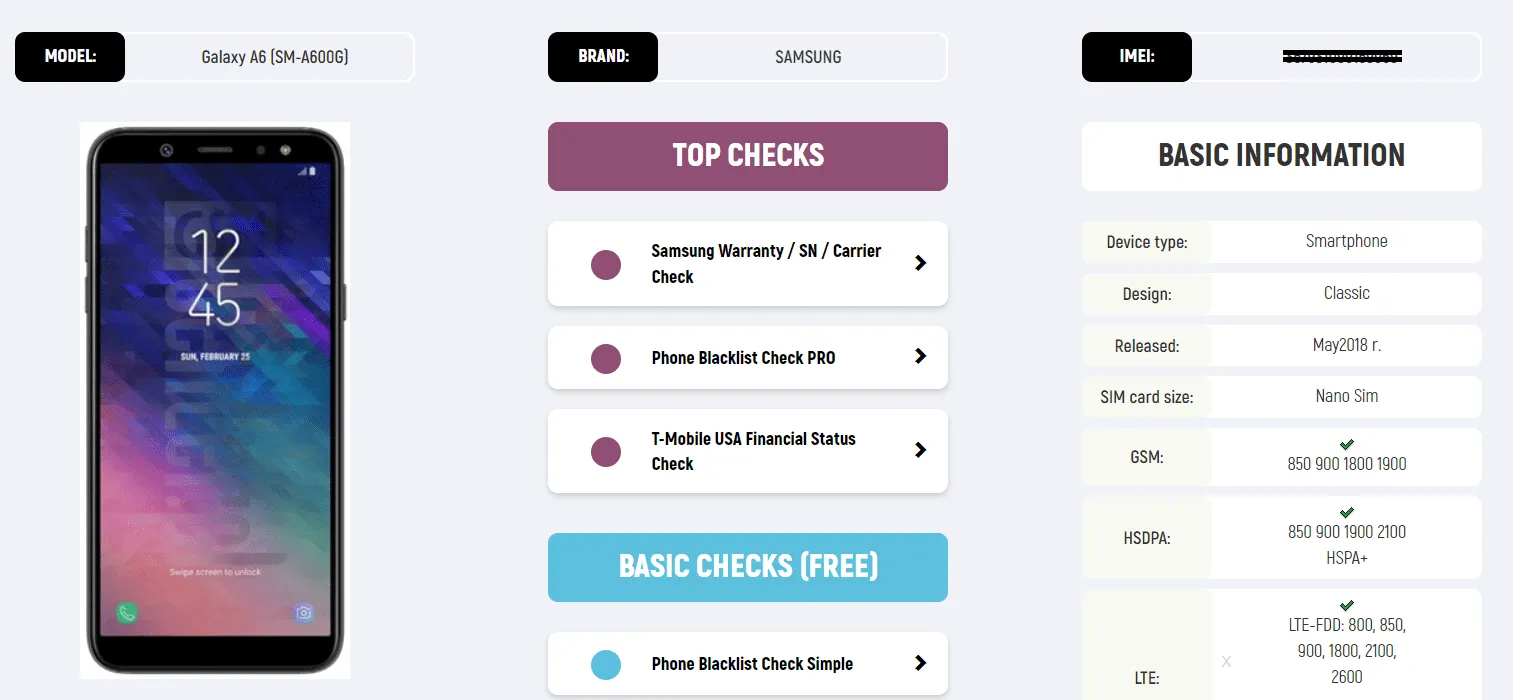The image size is (1513, 700).
Task: Expand Phone Blacklist Check Simple arrow
Action: 921,663
